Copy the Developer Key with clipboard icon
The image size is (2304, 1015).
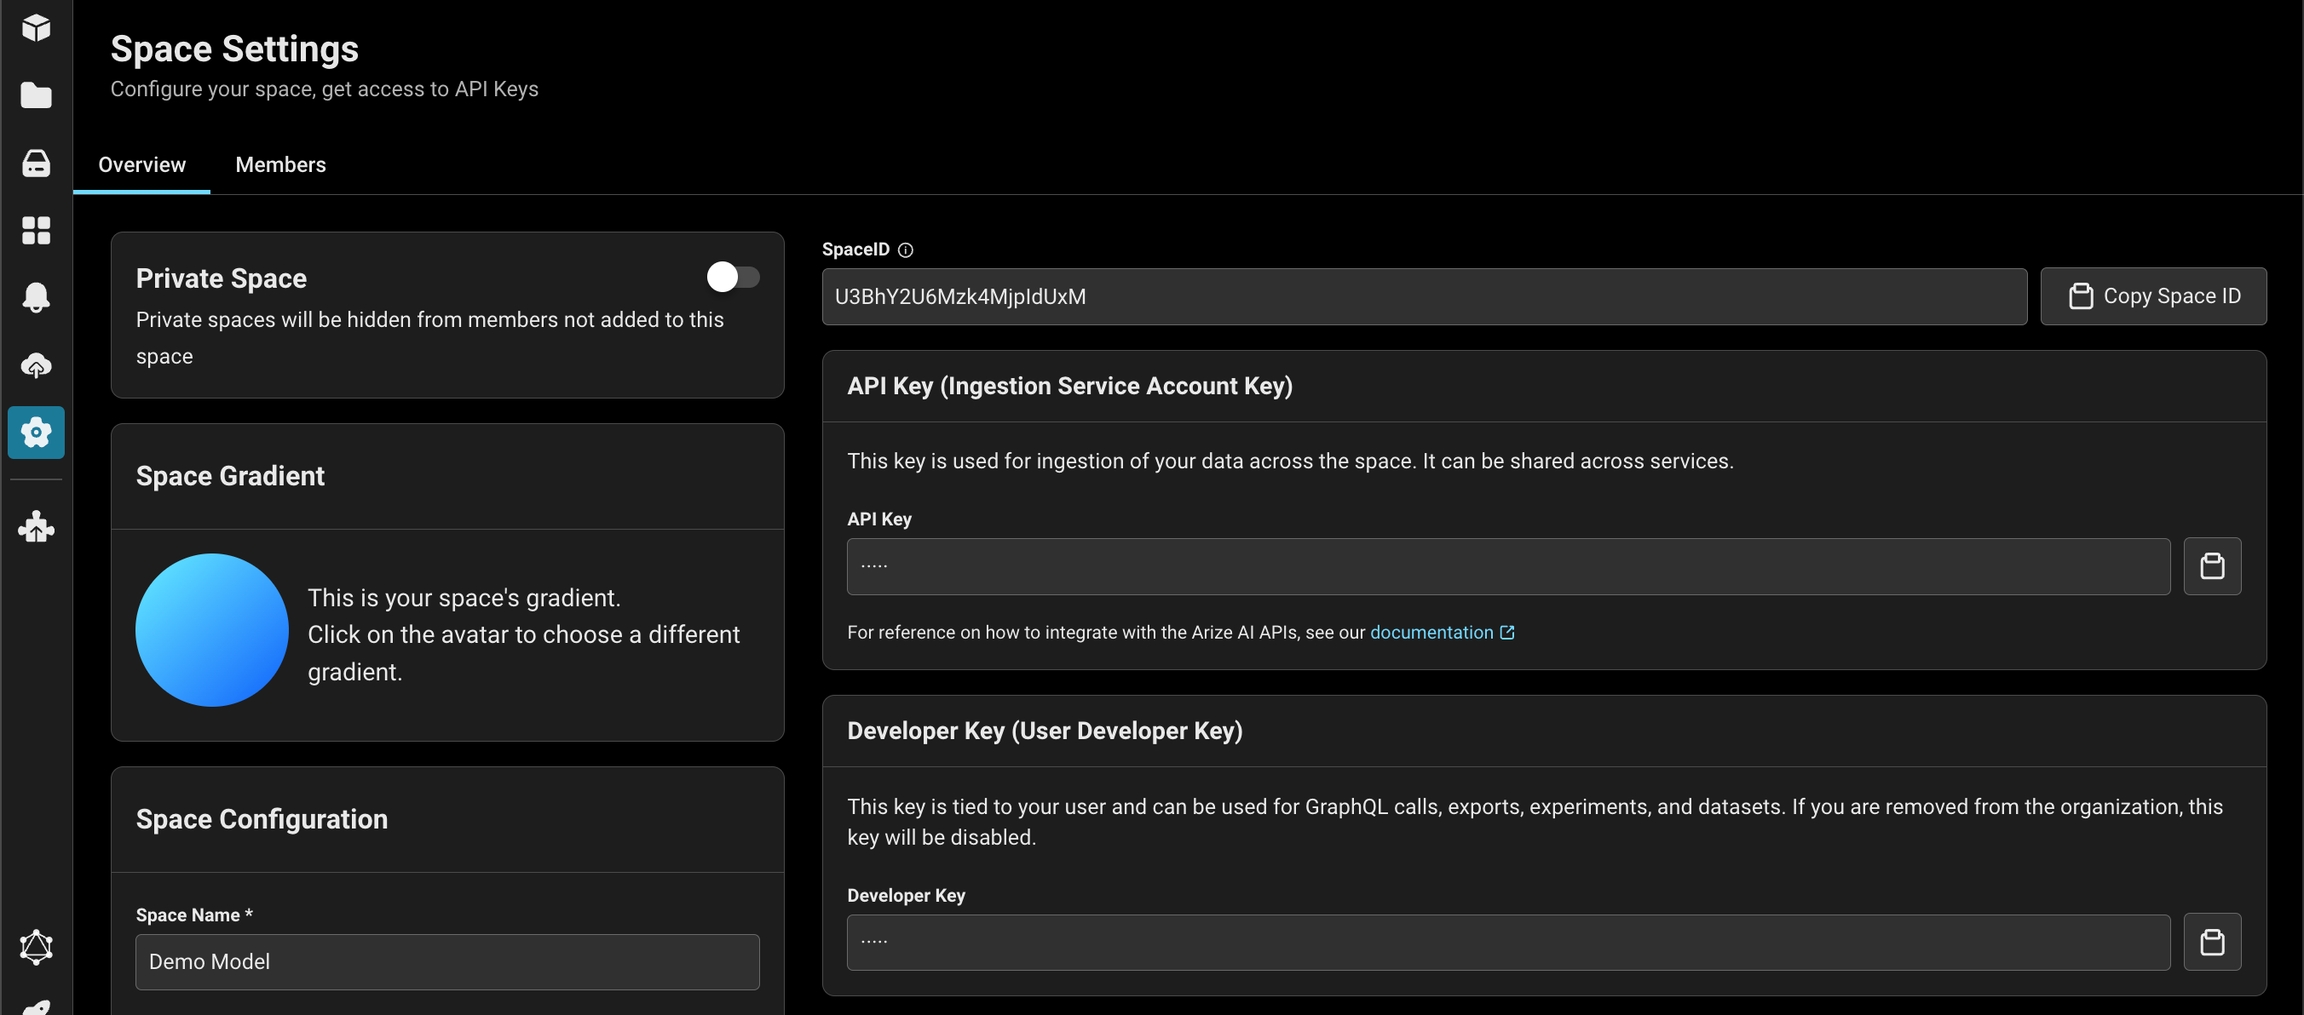point(2212,942)
